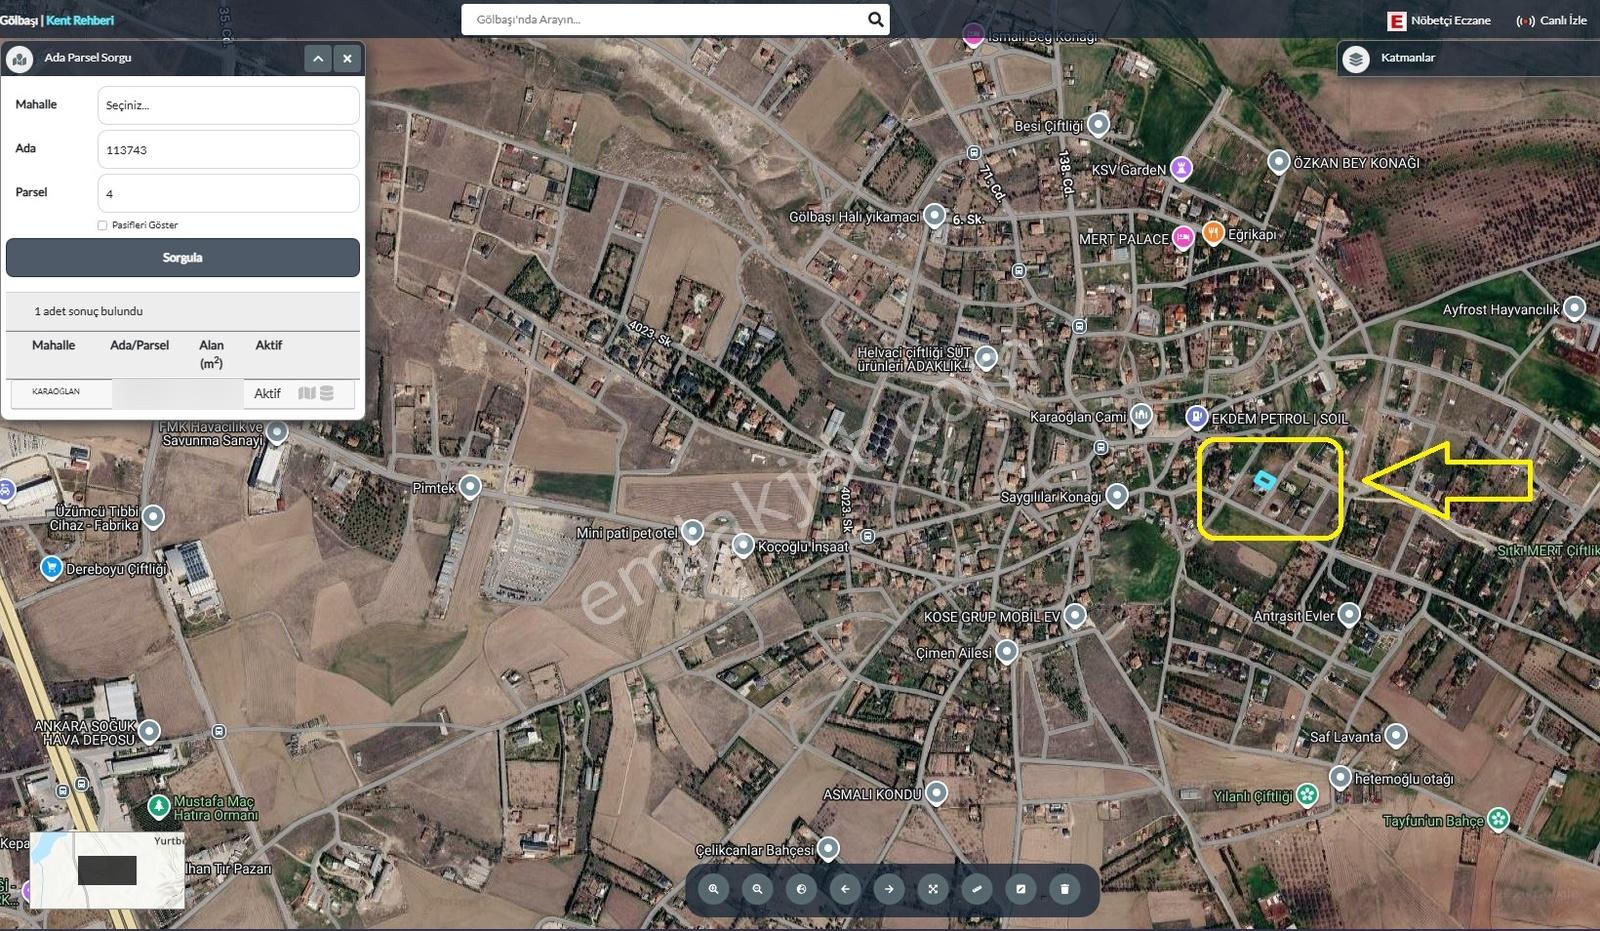
Task: Click the zoom in magnifier tool
Action: (x=713, y=888)
